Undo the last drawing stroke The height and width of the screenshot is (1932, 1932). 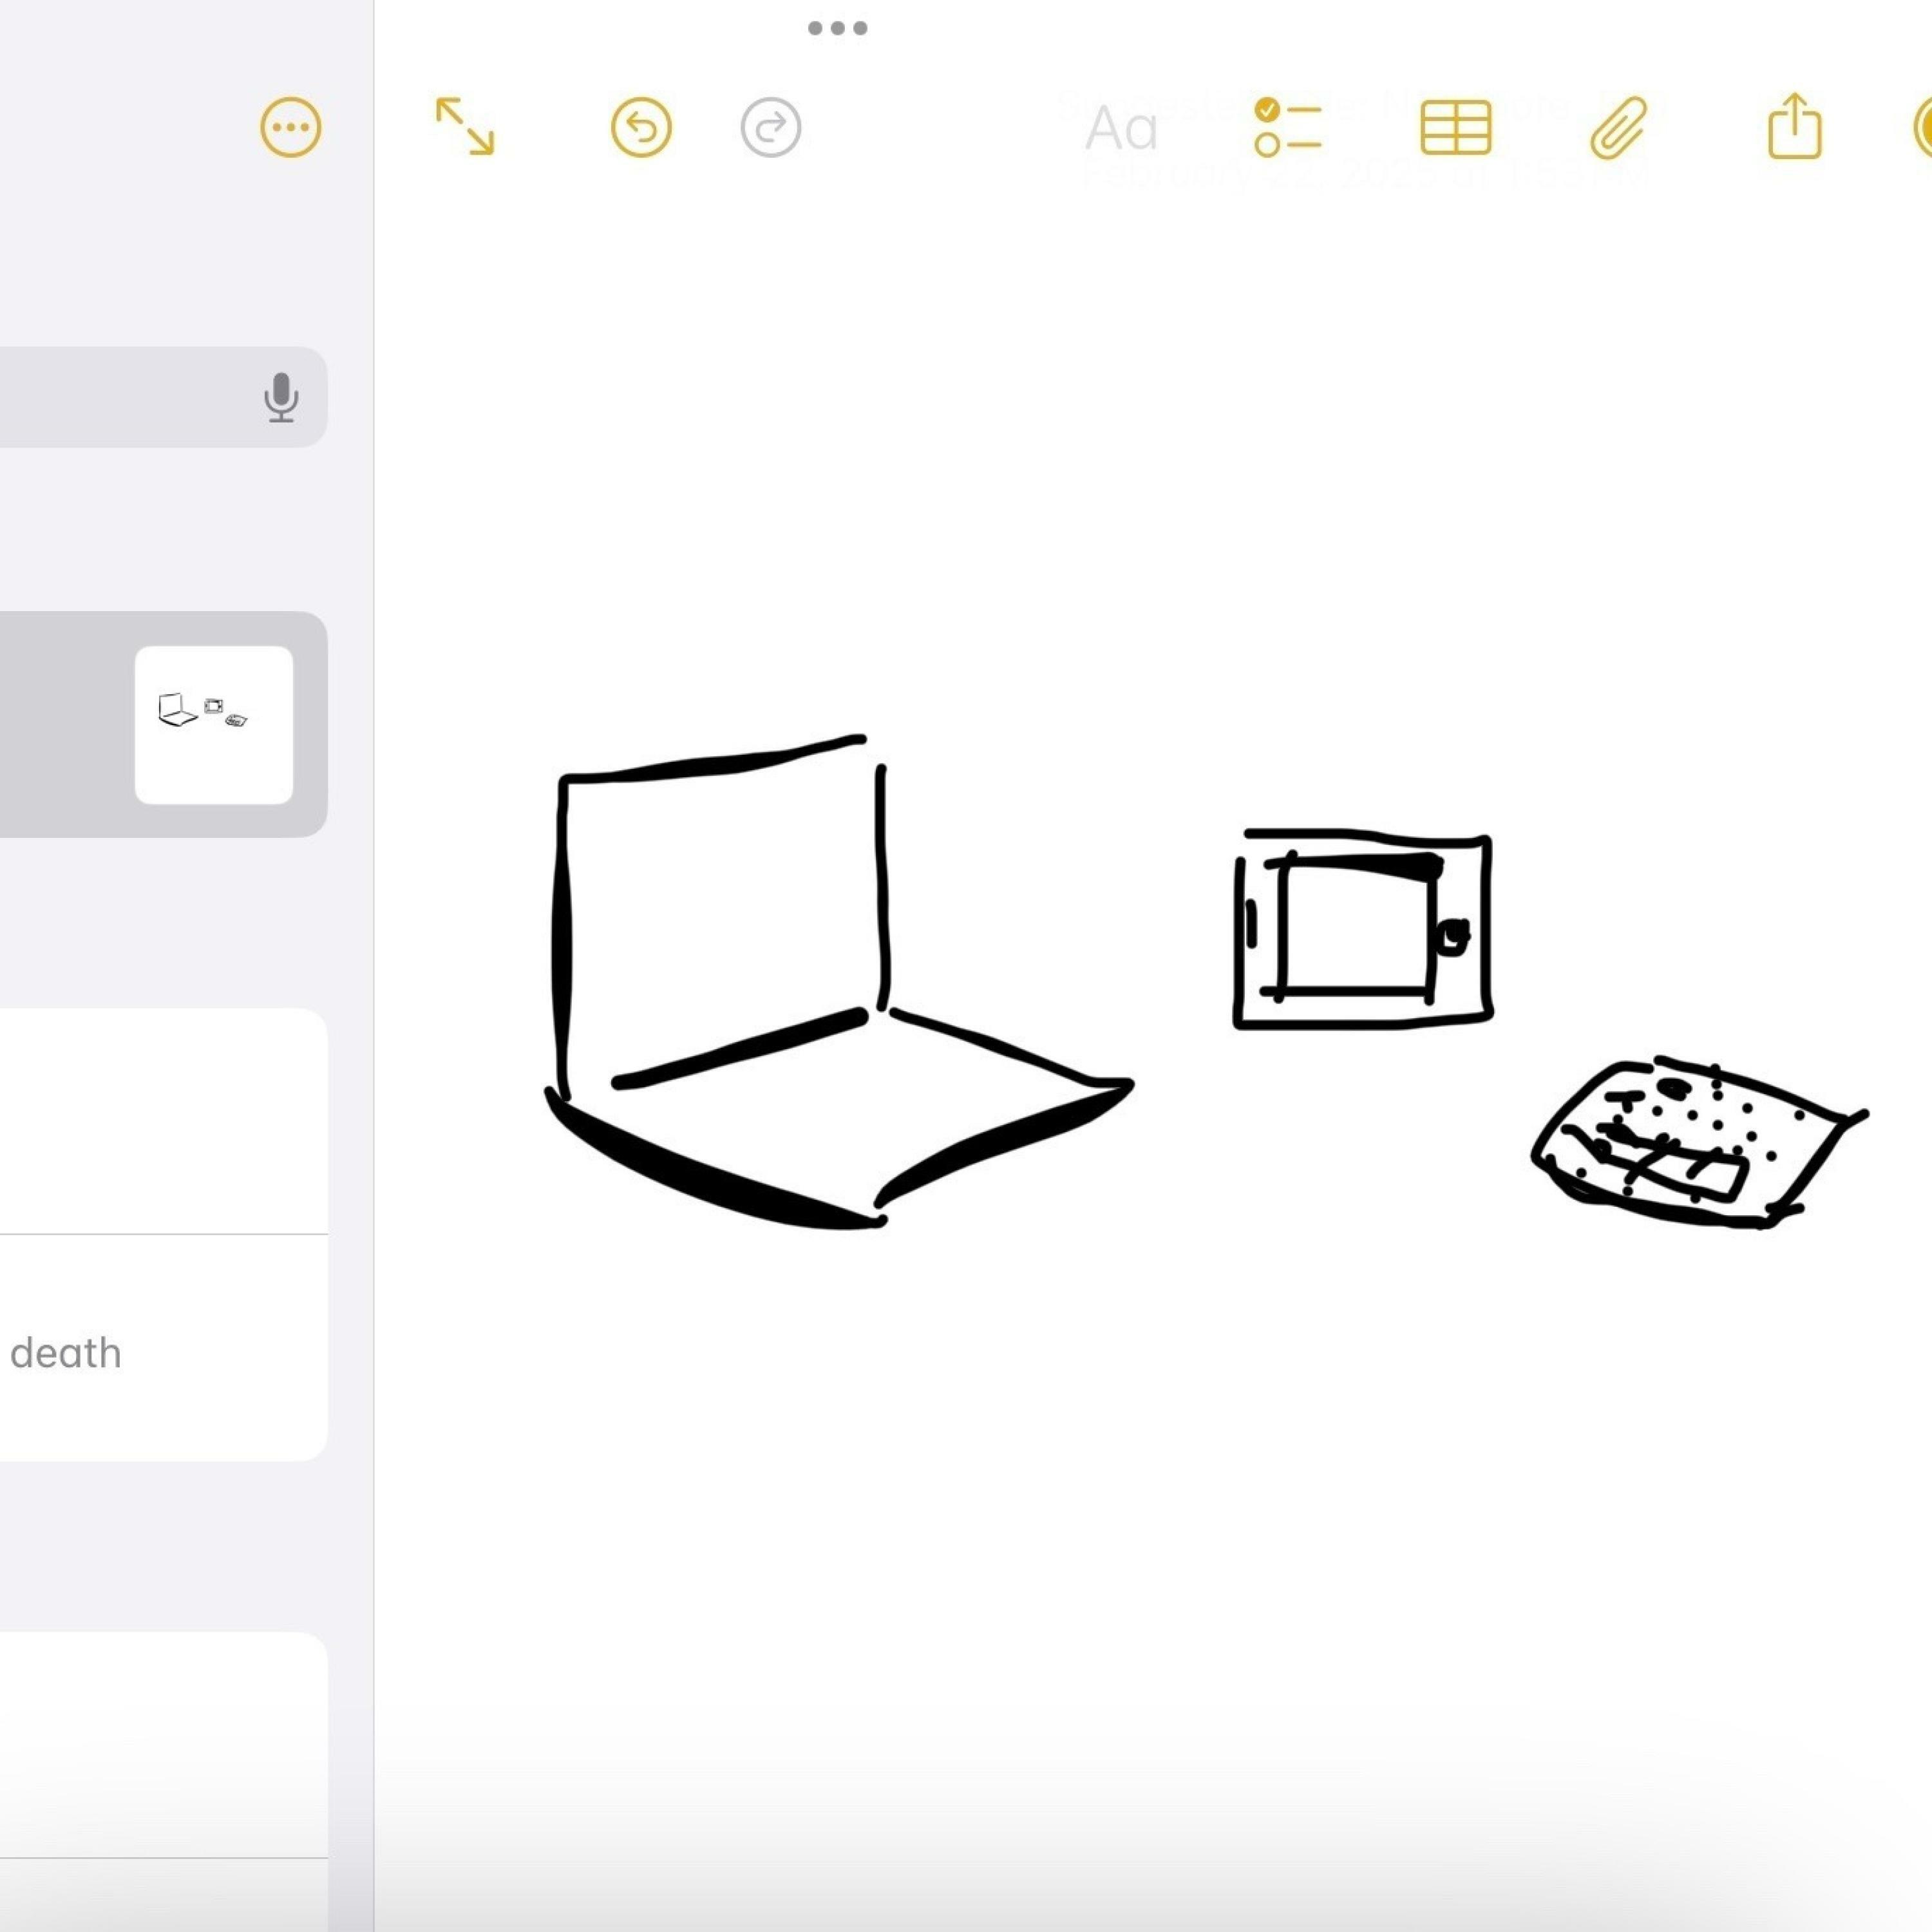pyautogui.click(x=641, y=127)
